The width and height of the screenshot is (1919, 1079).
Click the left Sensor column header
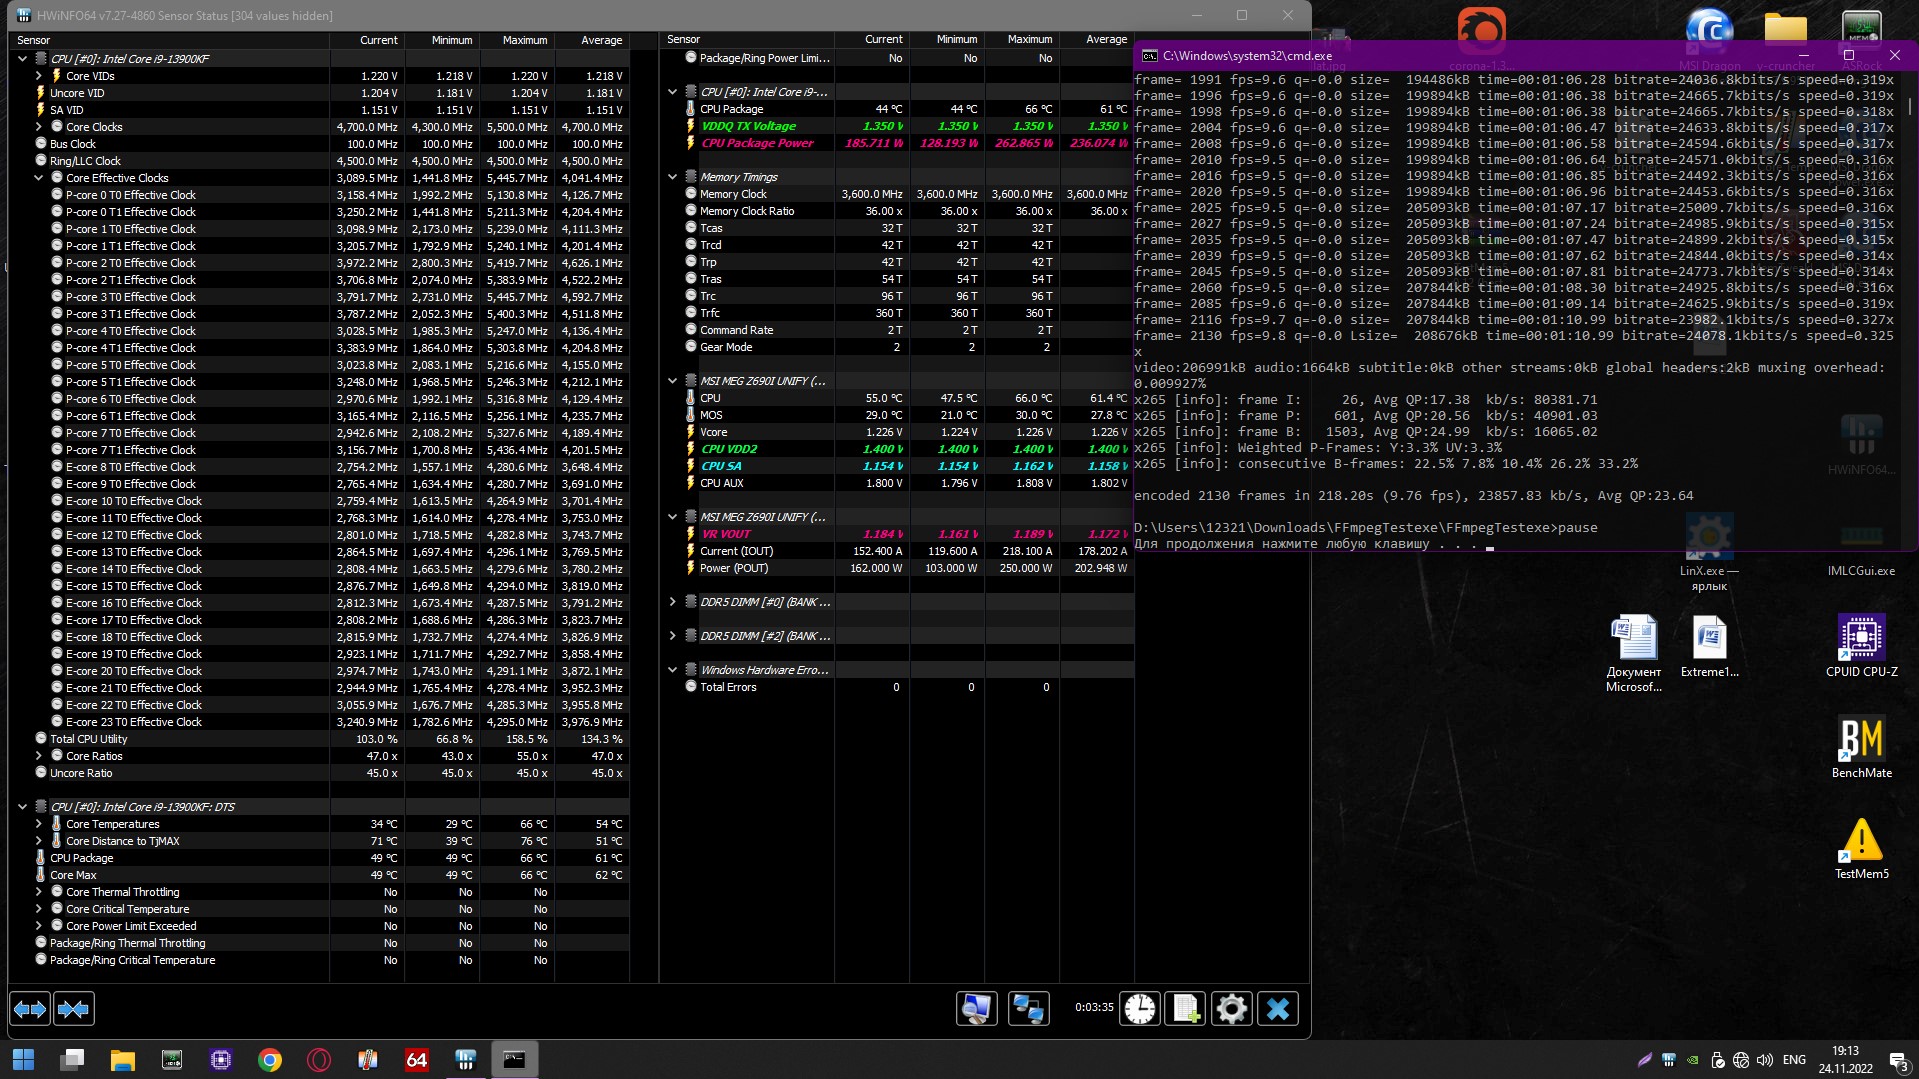click(170, 40)
